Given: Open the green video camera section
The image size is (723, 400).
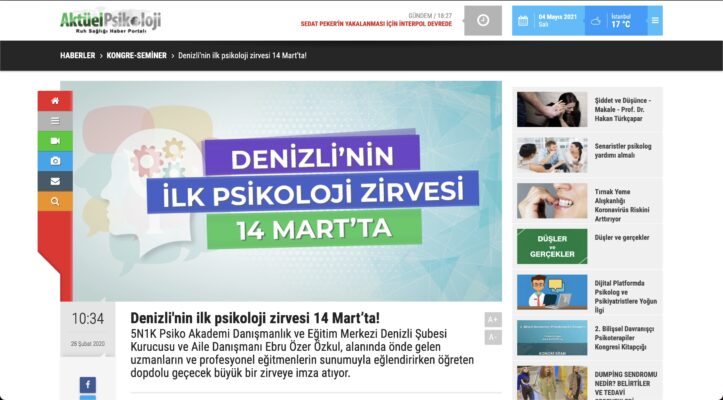Looking at the screenshot, I should 55,141.
